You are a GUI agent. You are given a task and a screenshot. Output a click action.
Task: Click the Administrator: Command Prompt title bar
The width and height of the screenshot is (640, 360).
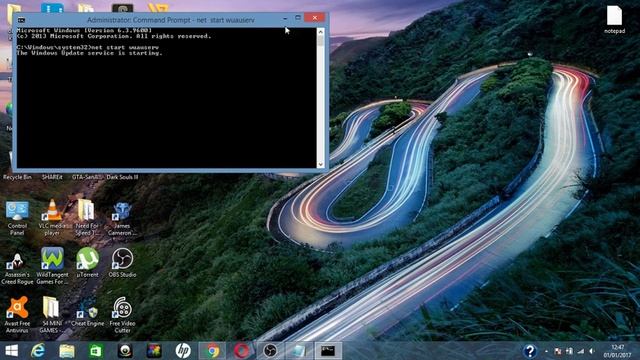tap(171, 20)
